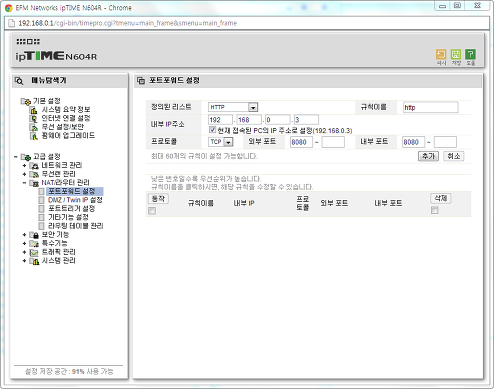Click the 내부 포트 column header text
494x389 pixels.
click(388, 203)
